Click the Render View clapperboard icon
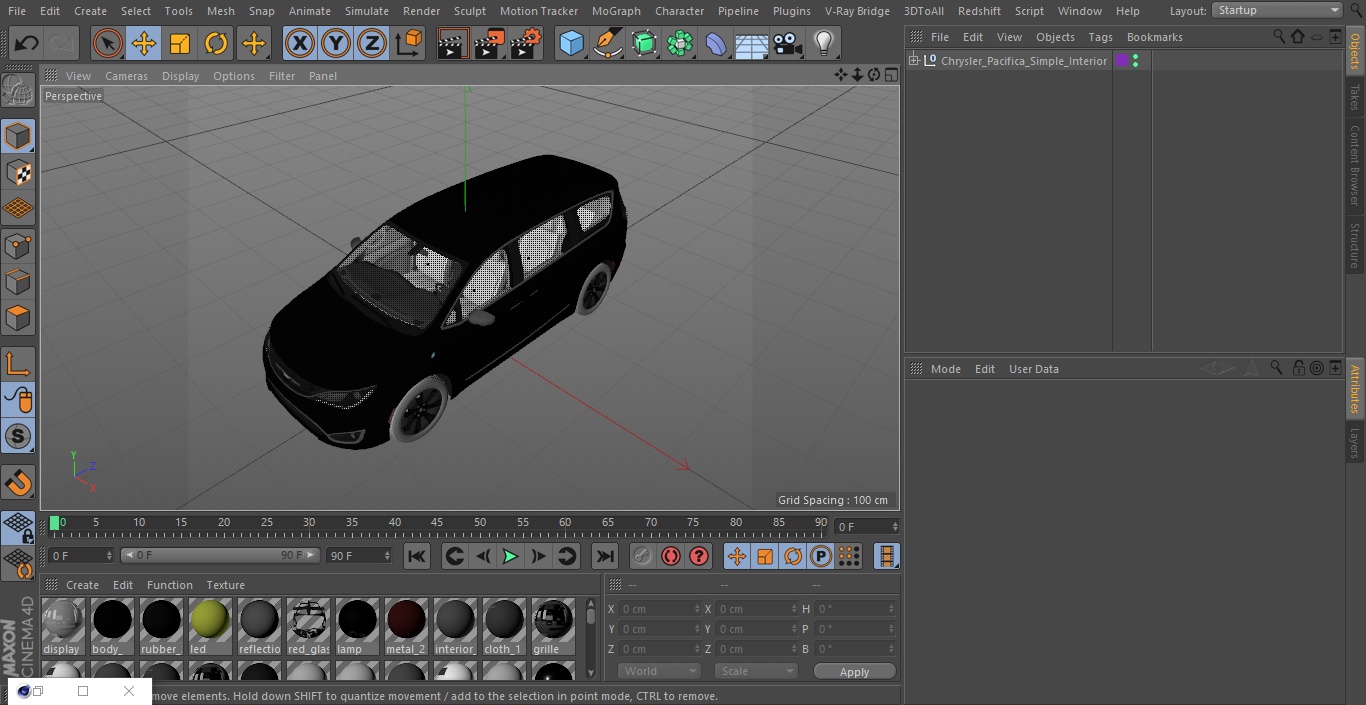The width and height of the screenshot is (1366, 705). pyautogui.click(x=452, y=43)
